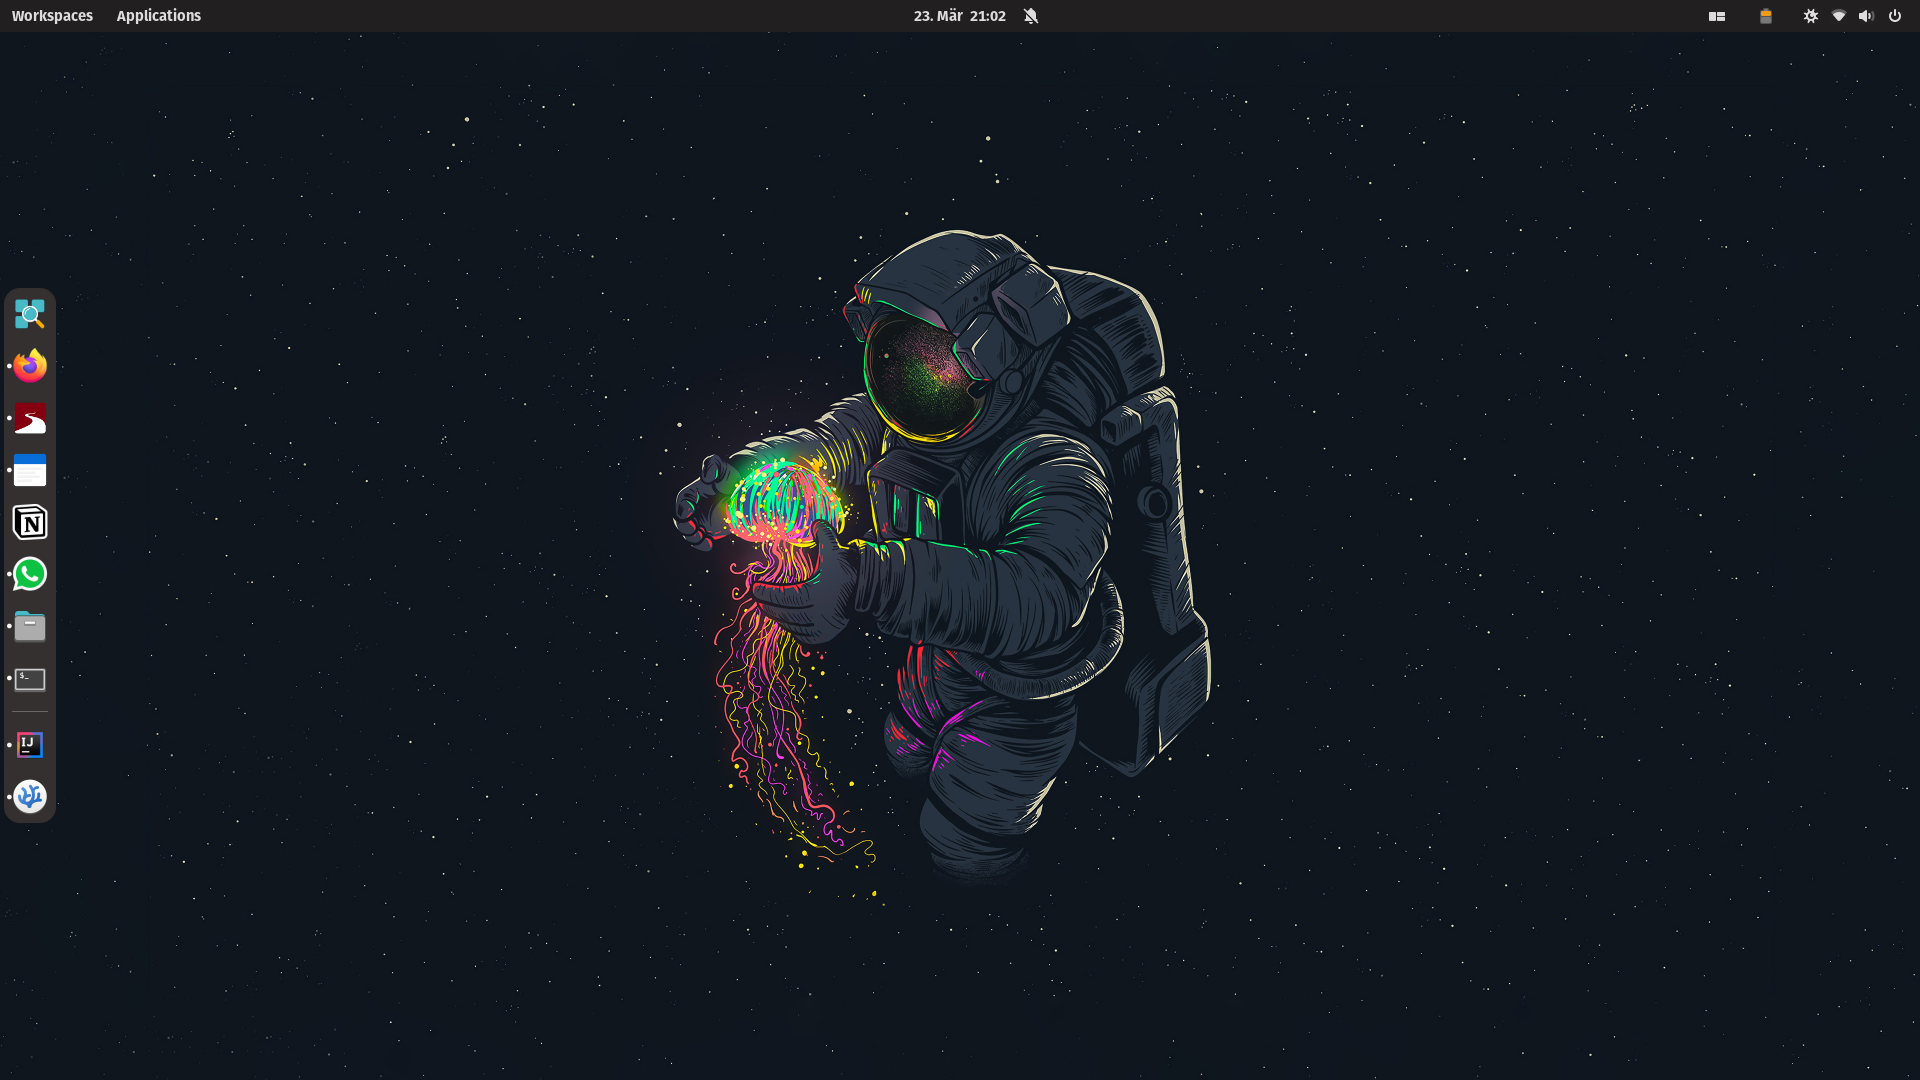Open the Files manager from the dock
The height and width of the screenshot is (1080, 1920).
(x=30, y=626)
